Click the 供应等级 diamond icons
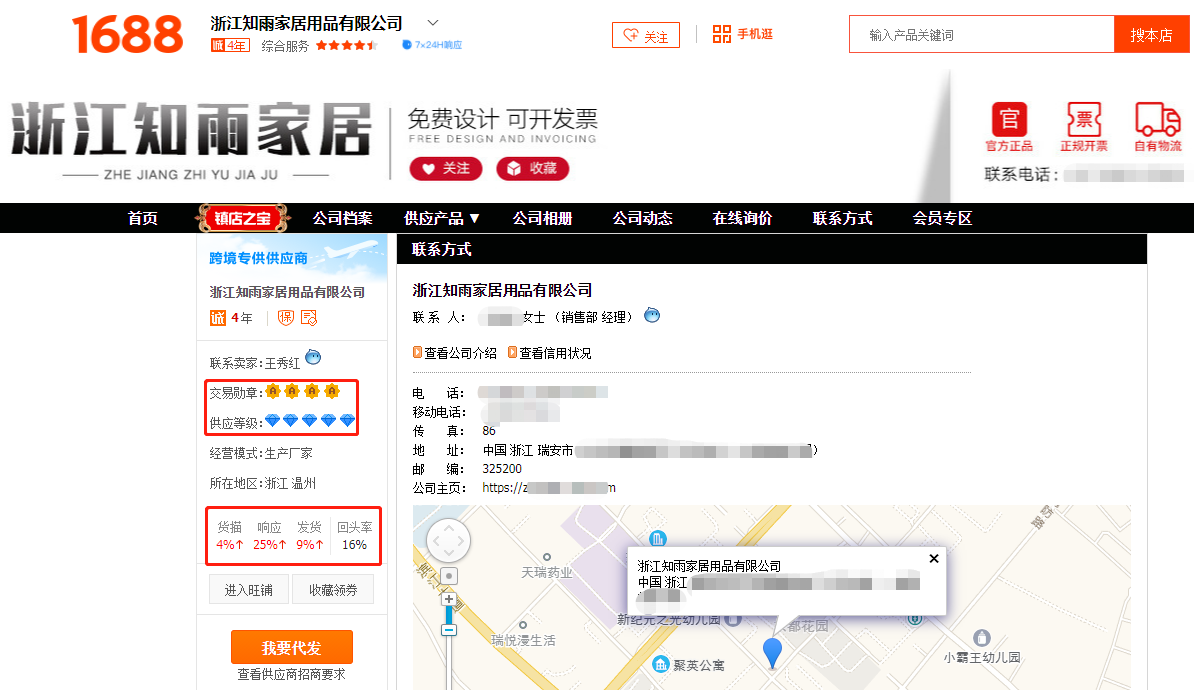This screenshot has width=1194, height=690. tap(310, 420)
